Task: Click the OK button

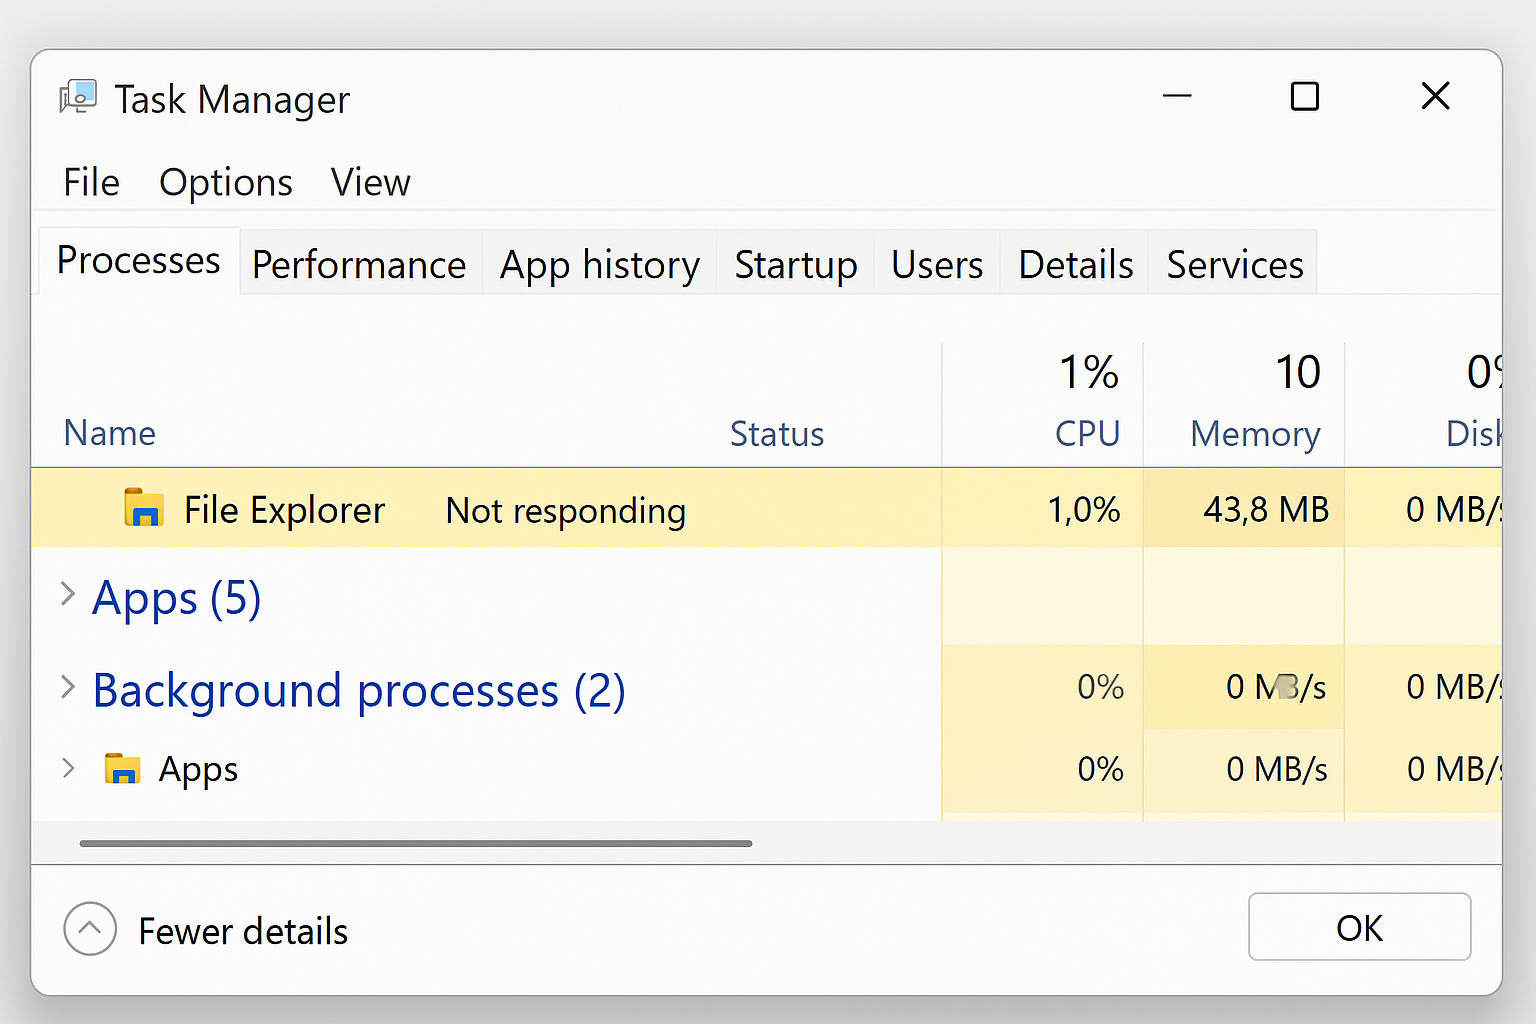Action: click(x=1359, y=927)
